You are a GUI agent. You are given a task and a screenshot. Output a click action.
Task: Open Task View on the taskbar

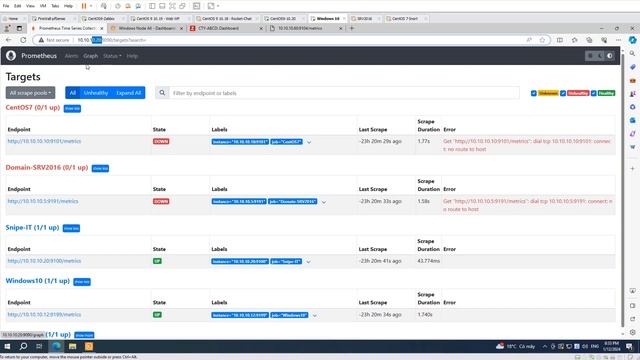tap(39, 346)
